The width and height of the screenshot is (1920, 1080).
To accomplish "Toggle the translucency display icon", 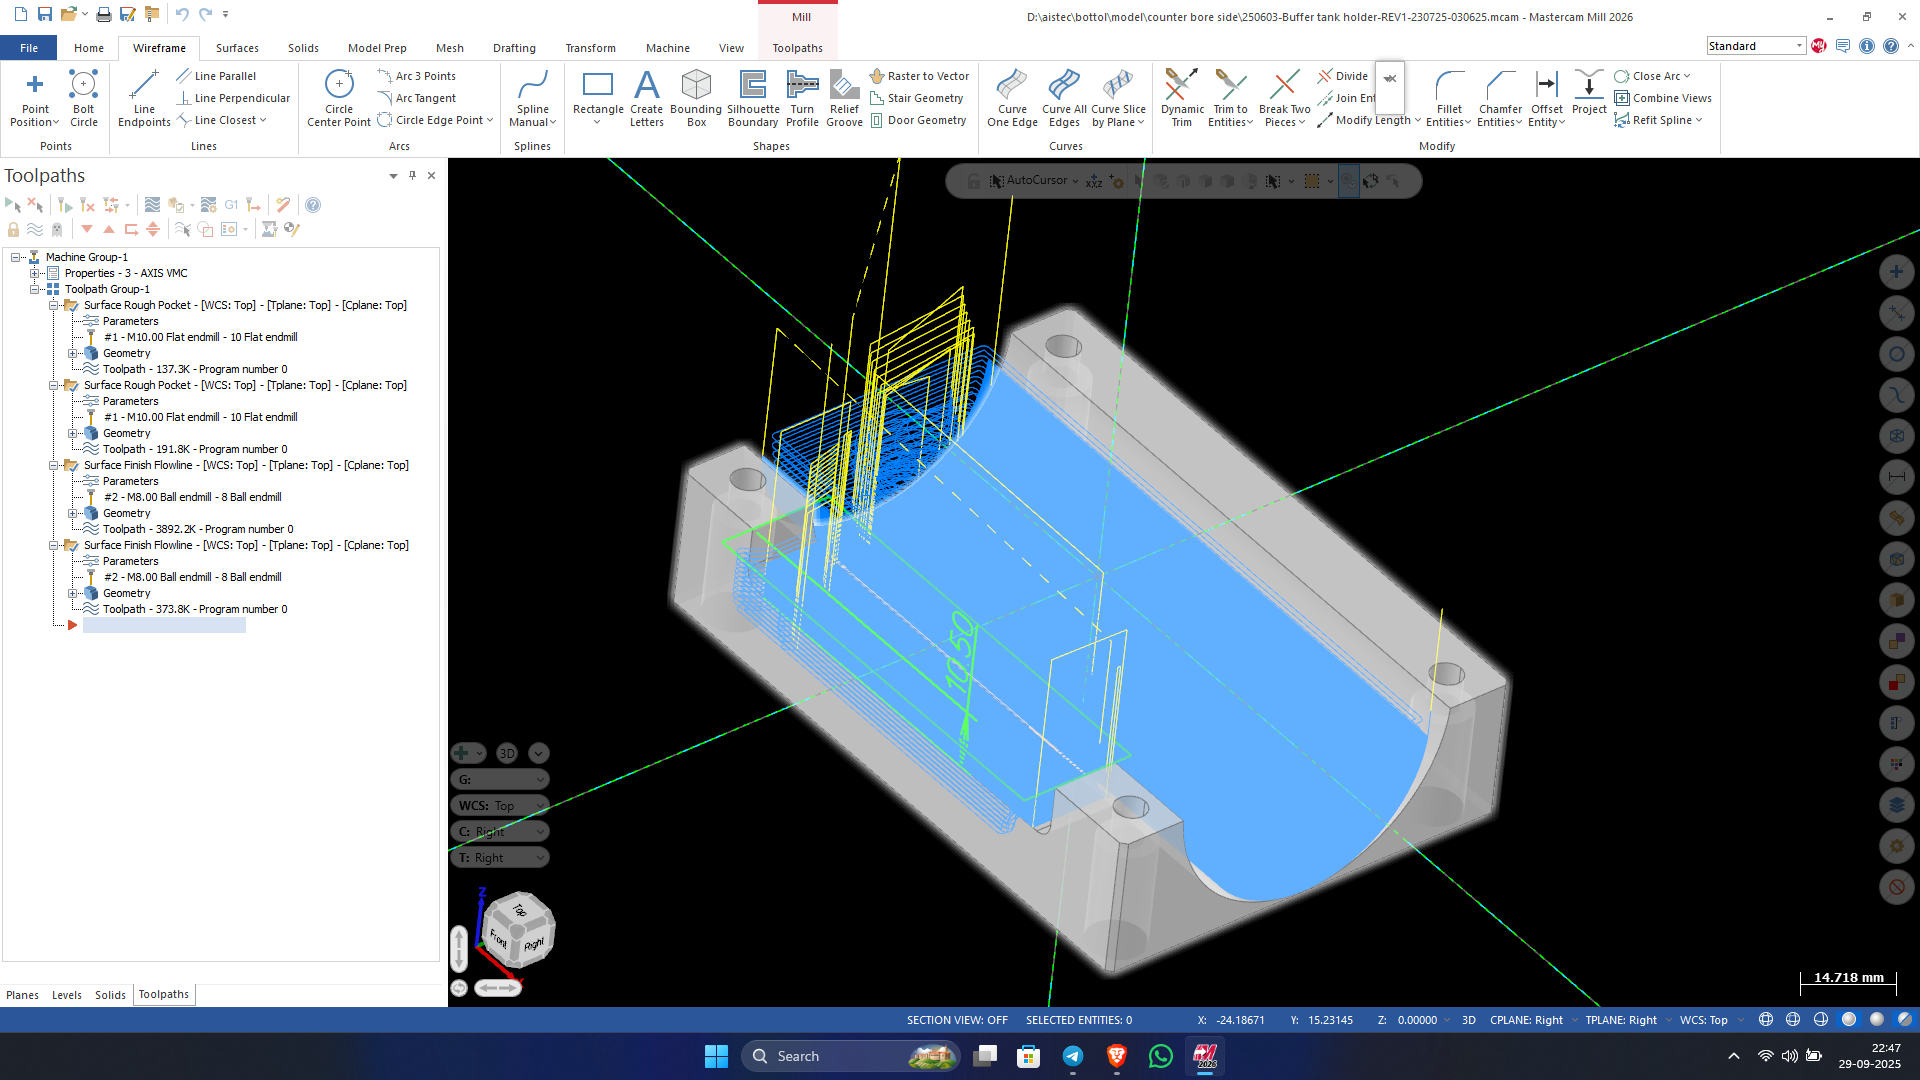I will click(1905, 1020).
